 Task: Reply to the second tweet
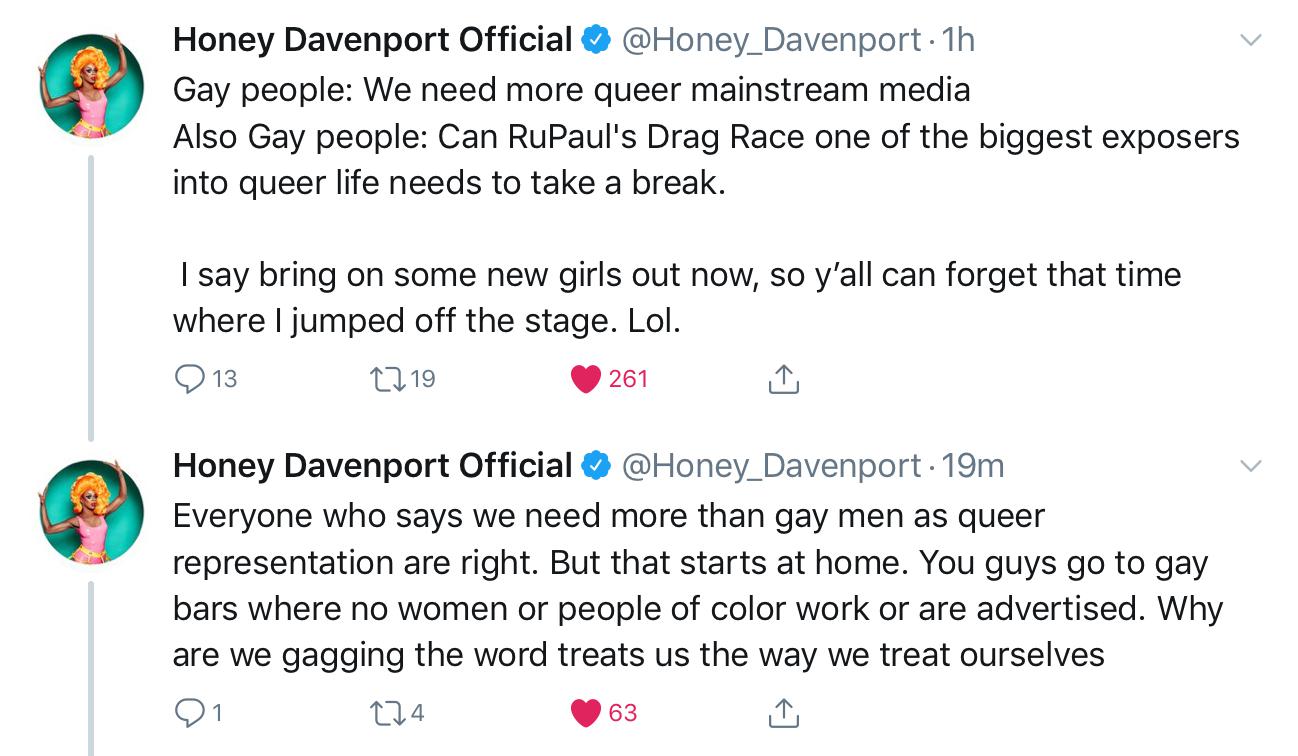[191, 713]
